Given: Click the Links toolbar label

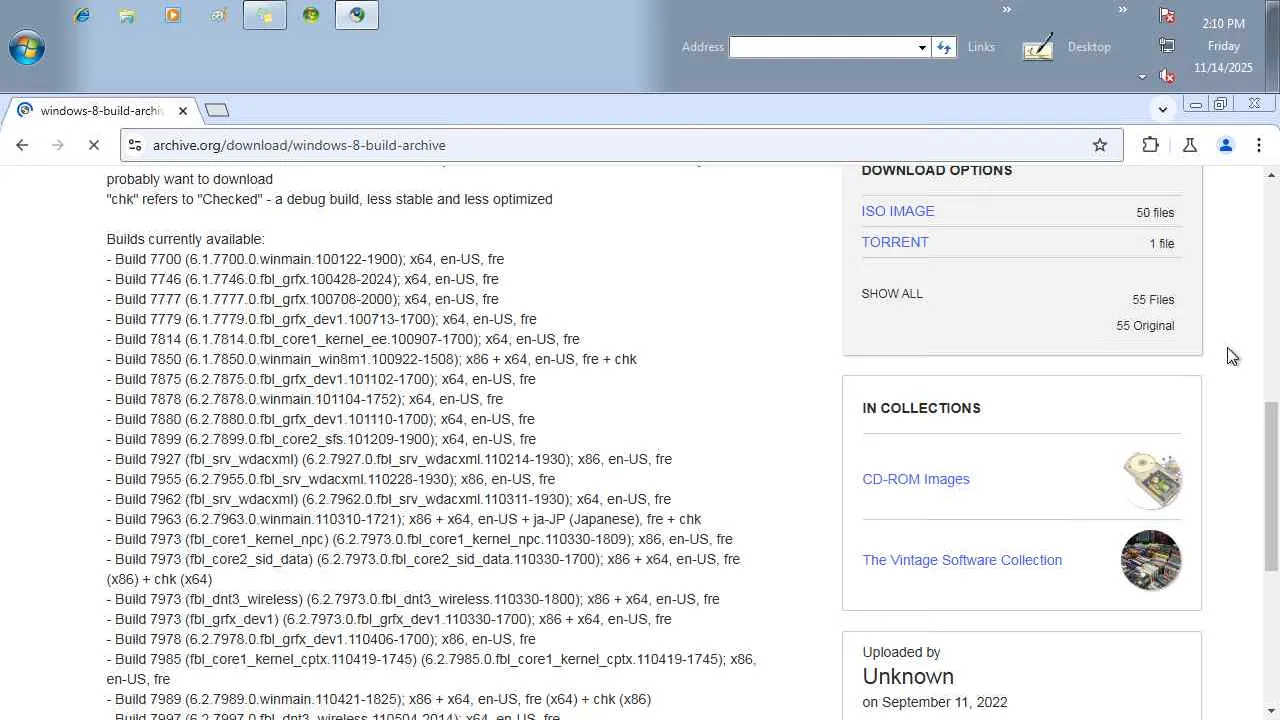Looking at the screenshot, I should 981,47.
